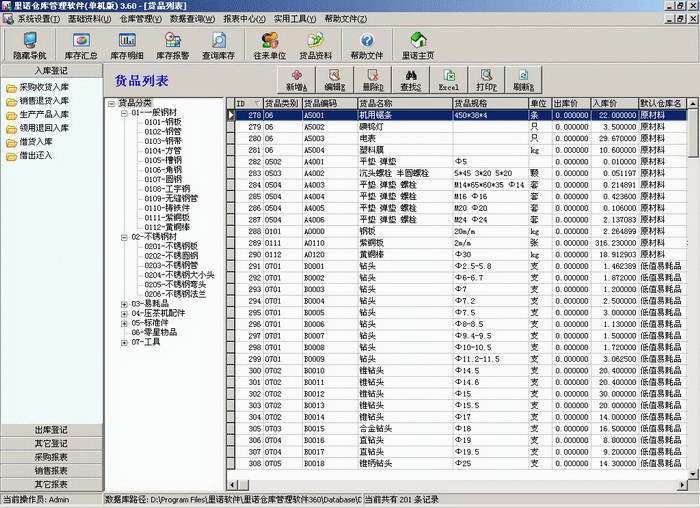Select 0108-工字钢 in category tree
This screenshot has width=700, height=508.
coord(168,189)
